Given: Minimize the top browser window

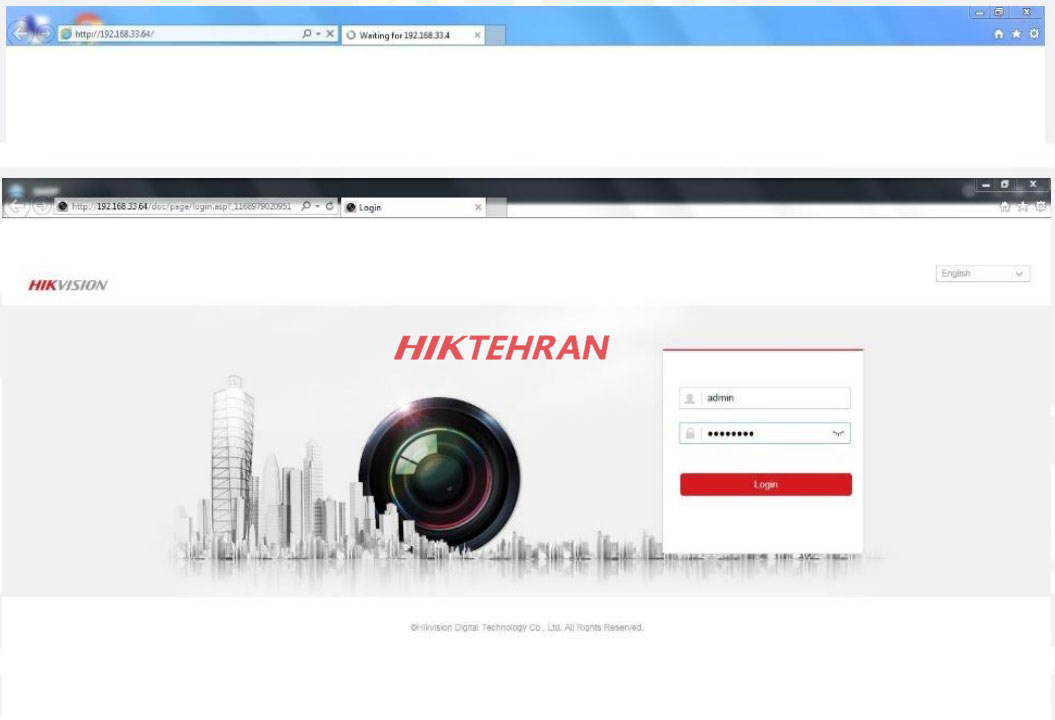Looking at the screenshot, I should 980,12.
